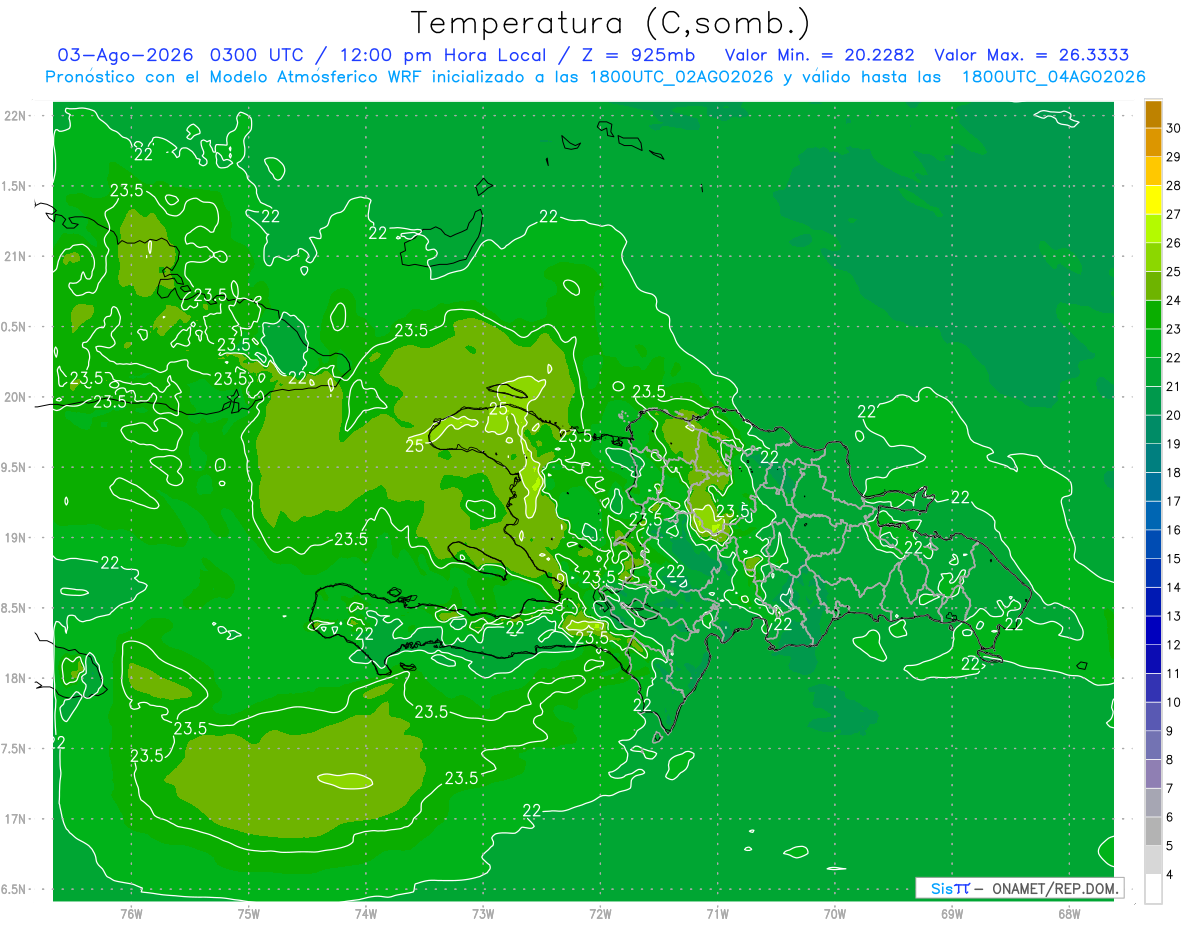Click the teal swatch between 18 and 19
Image resolution: width=1200 pixels, height=927 pixels.
[x=1153, y=458]
